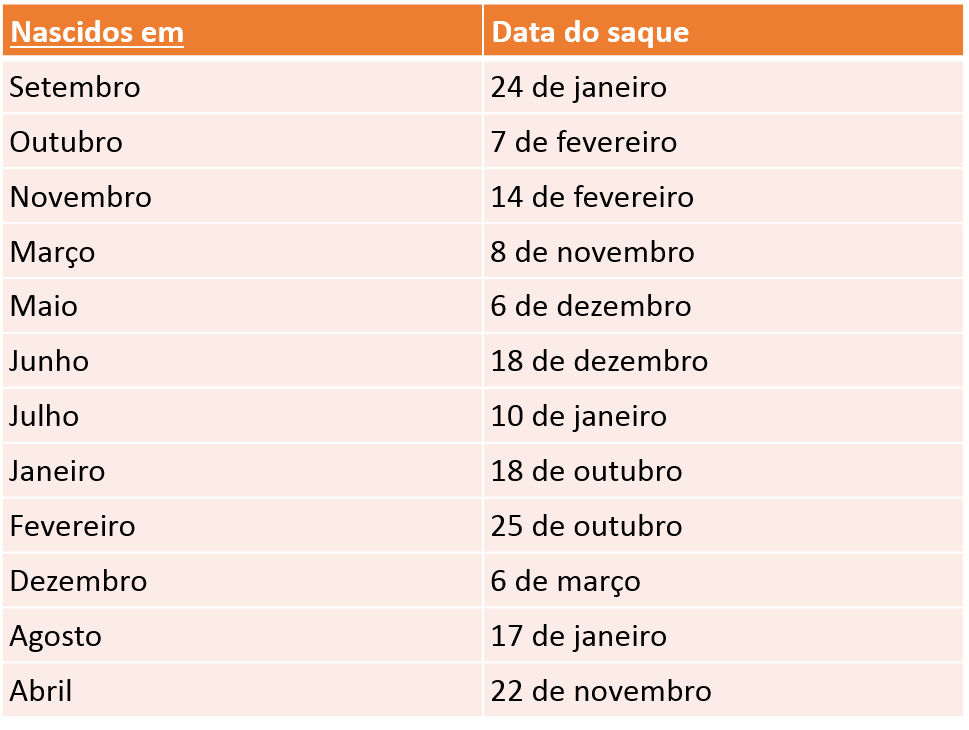Select the '22 de novembro' cell
The height and width of the screenshot is (730, 969).
click(601, 691)
